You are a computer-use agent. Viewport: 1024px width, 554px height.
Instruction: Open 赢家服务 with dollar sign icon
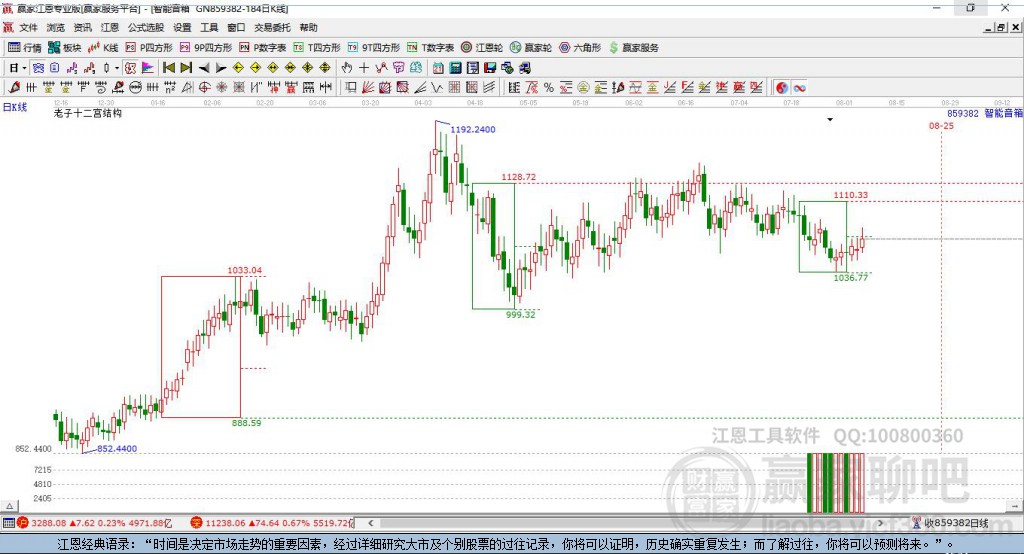634,48
